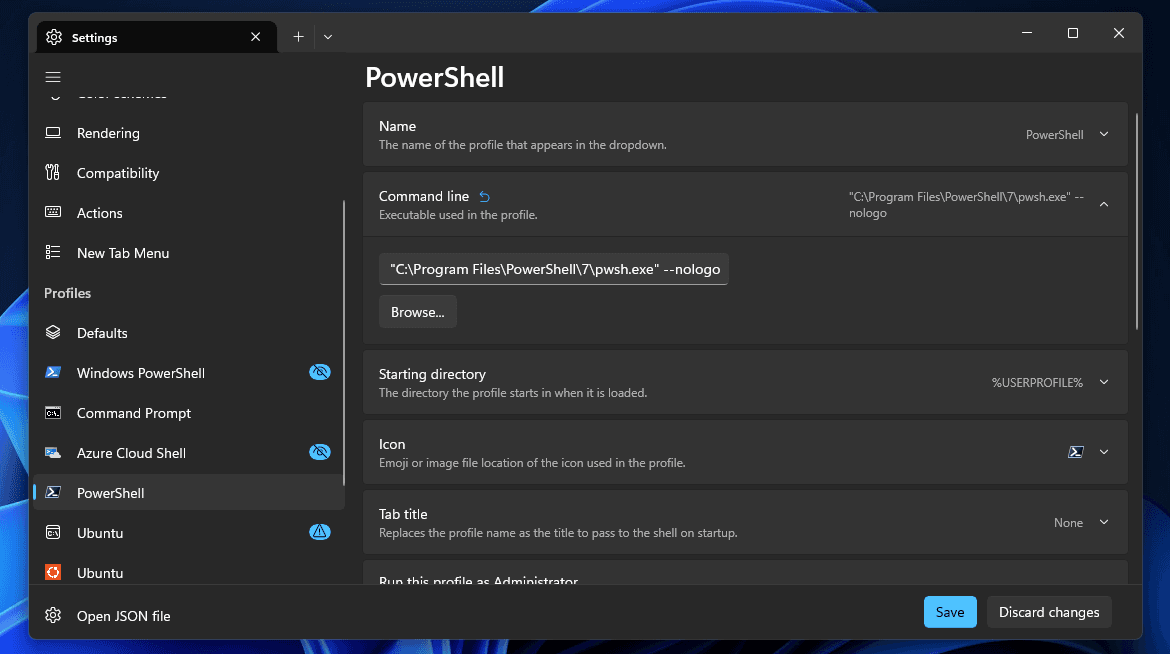
Task: Reset Command line to inherited value
Action: 484,196
